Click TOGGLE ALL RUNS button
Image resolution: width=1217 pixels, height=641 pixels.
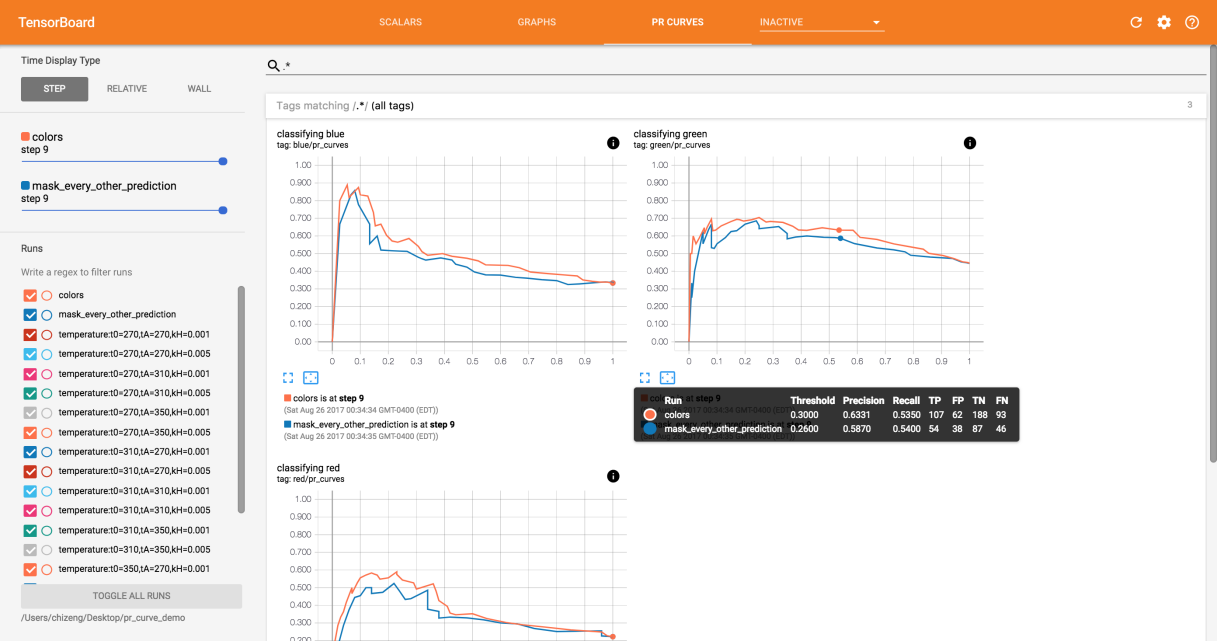[131, 596]
